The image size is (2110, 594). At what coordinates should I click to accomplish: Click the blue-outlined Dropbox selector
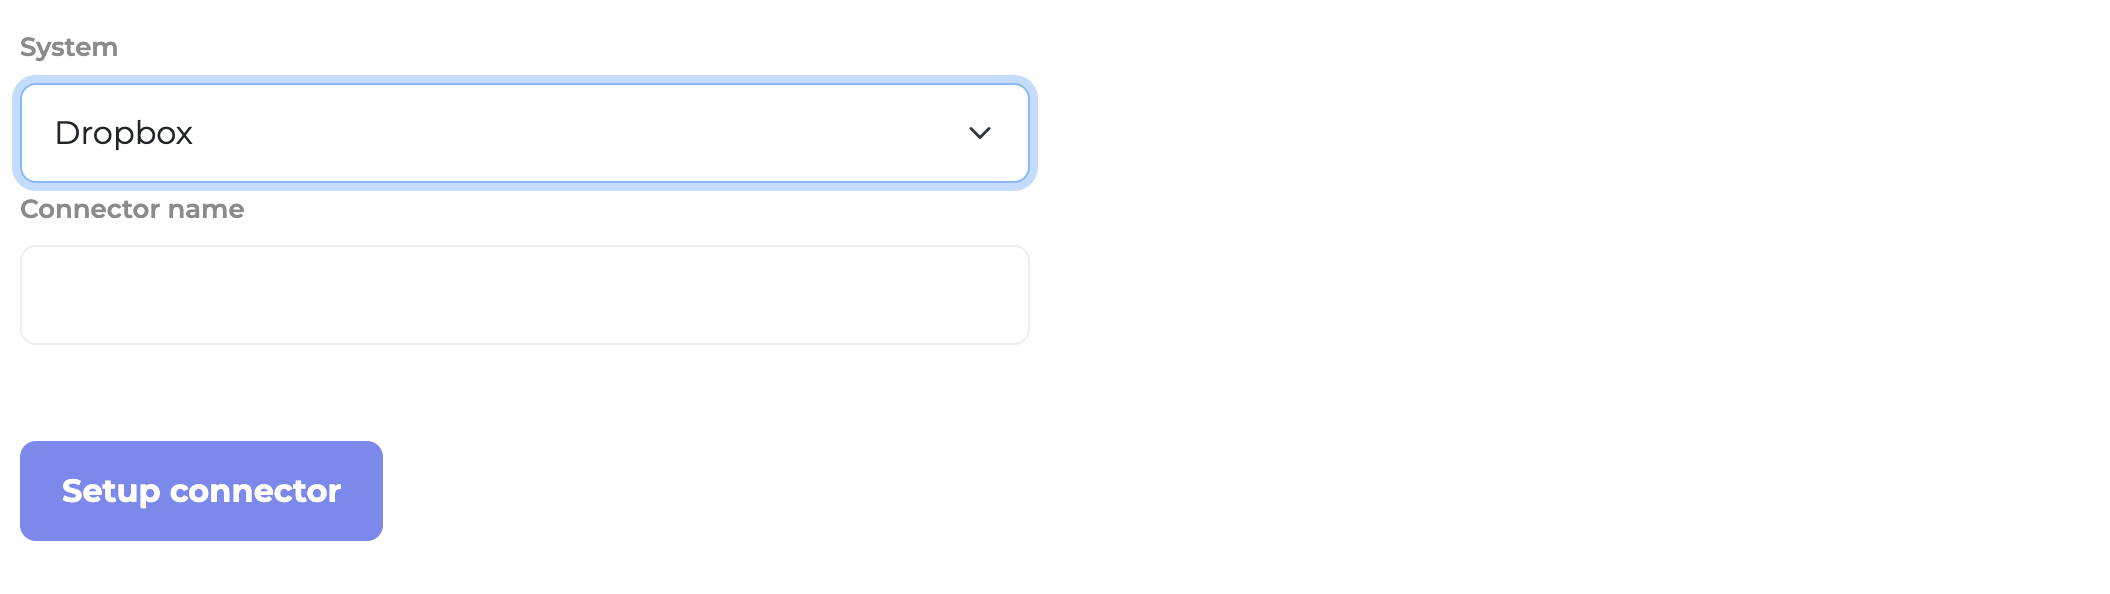point(524,133)
